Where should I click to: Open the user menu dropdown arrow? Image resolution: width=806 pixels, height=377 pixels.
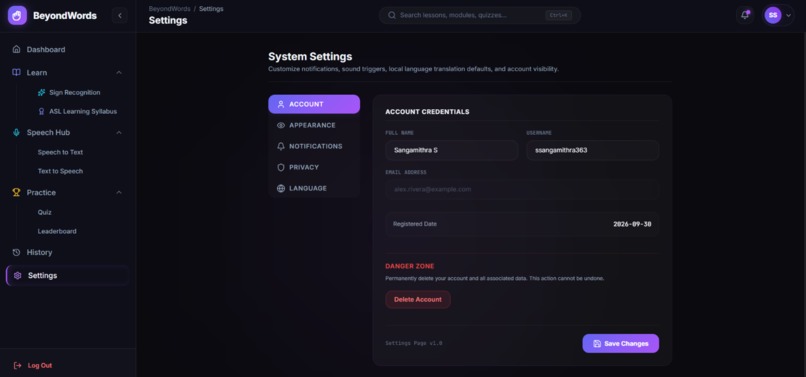(x=789, y=15)
